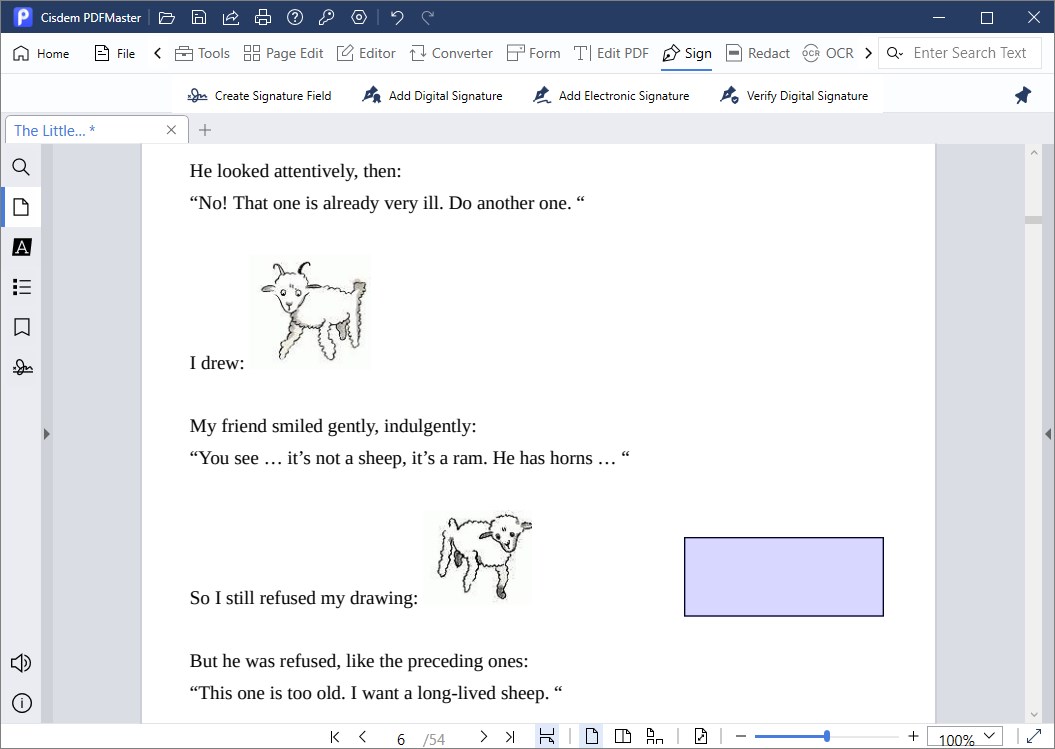Image resolution: width=1055 pixels, height=749 pixels.
Task: Zoom in with the plus button
Action: pos(913,736)
